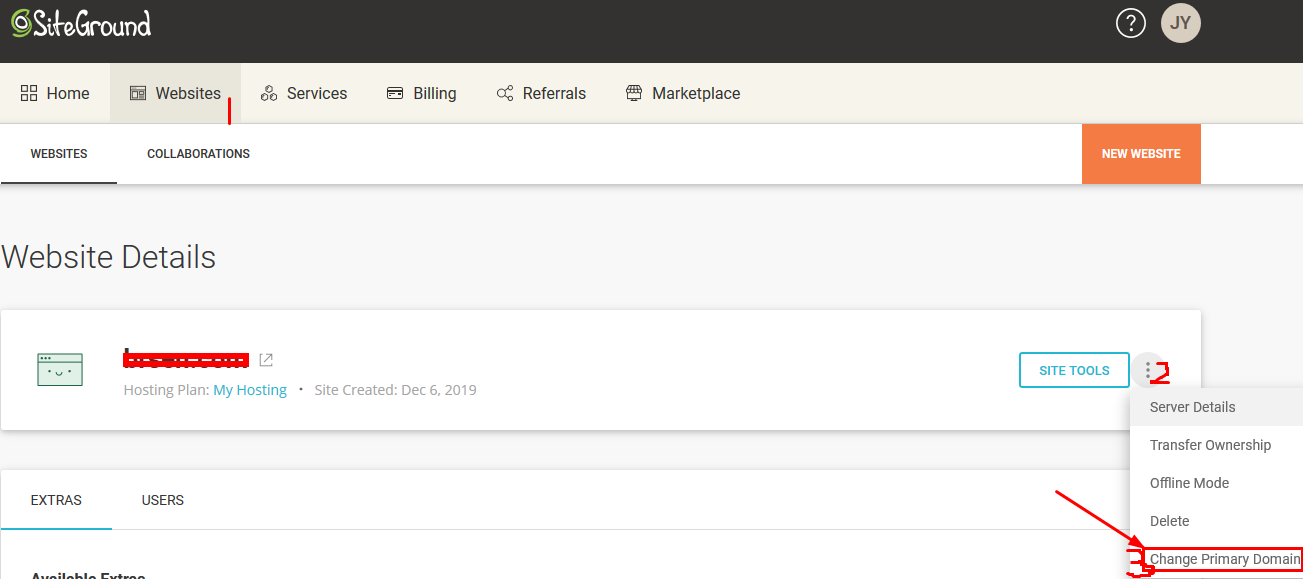1303x579 pixels.
Task: Open the Referrals page
Action: pos(541,93)
